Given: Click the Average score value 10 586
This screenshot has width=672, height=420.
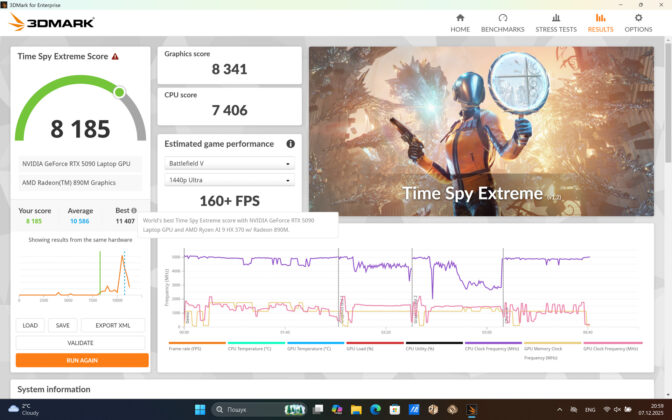Looking at the screenshot, I should (80, 221).
